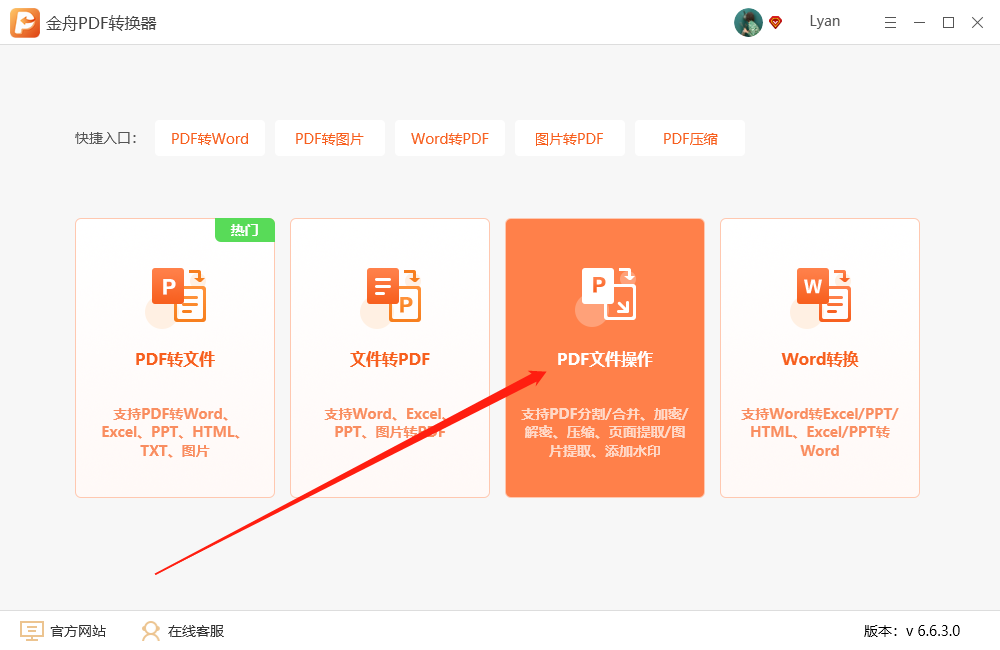Viewport: 1000px width, 650px height.
Task: Open the hamburger menu in title bar
Action: click(890, 23)
